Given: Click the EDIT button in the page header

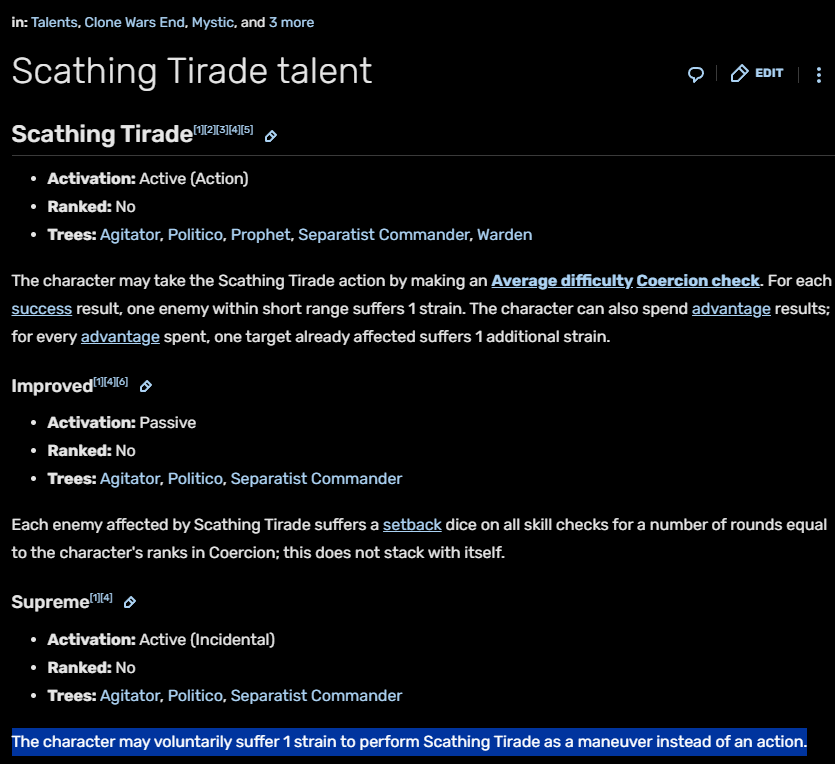Looking at the screenshot, I should click(x=757, y=73).
